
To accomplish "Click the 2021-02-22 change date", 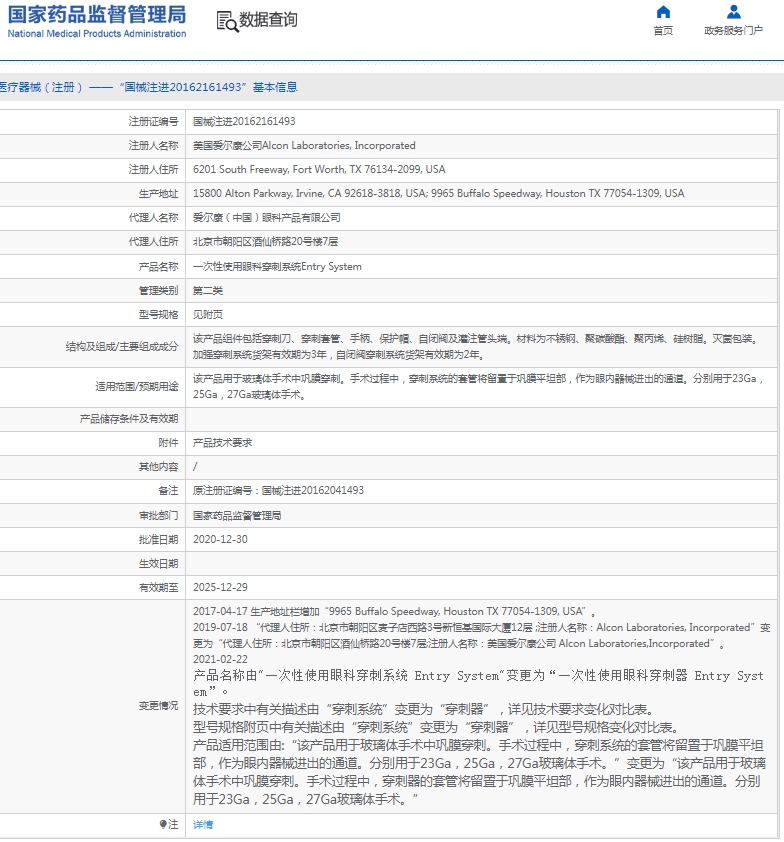I will (x=220, y=659).
